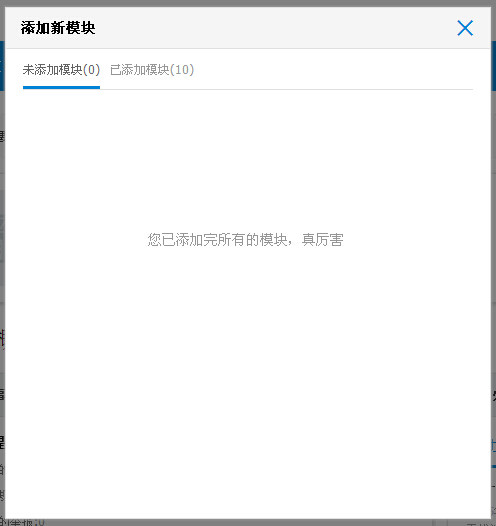Close the 添加新模块 dialog
496x526 pixels.
[465, 28]
